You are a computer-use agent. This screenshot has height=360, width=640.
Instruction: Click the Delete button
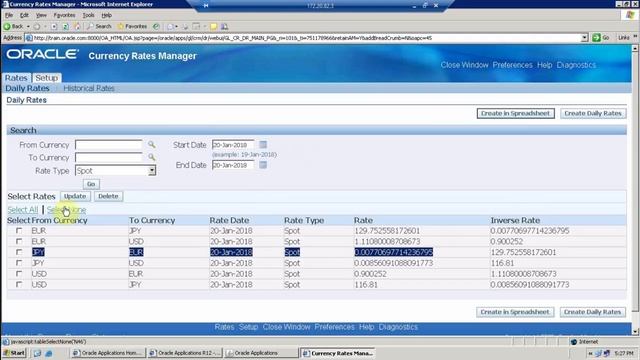click(108, 196)
